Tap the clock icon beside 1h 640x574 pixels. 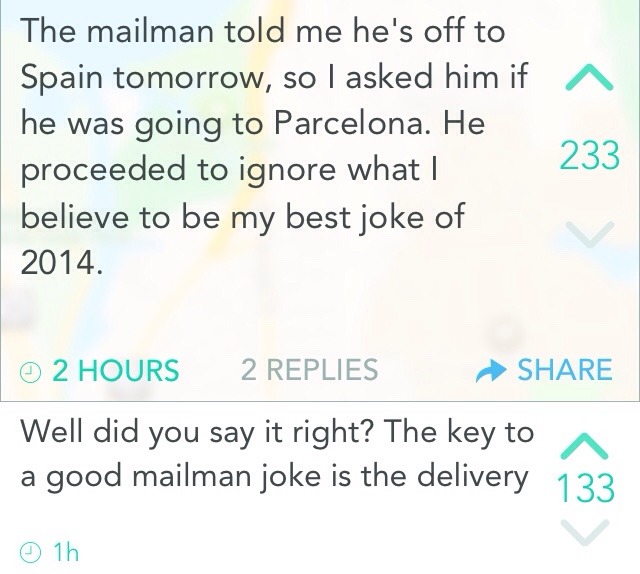point(31,549)
